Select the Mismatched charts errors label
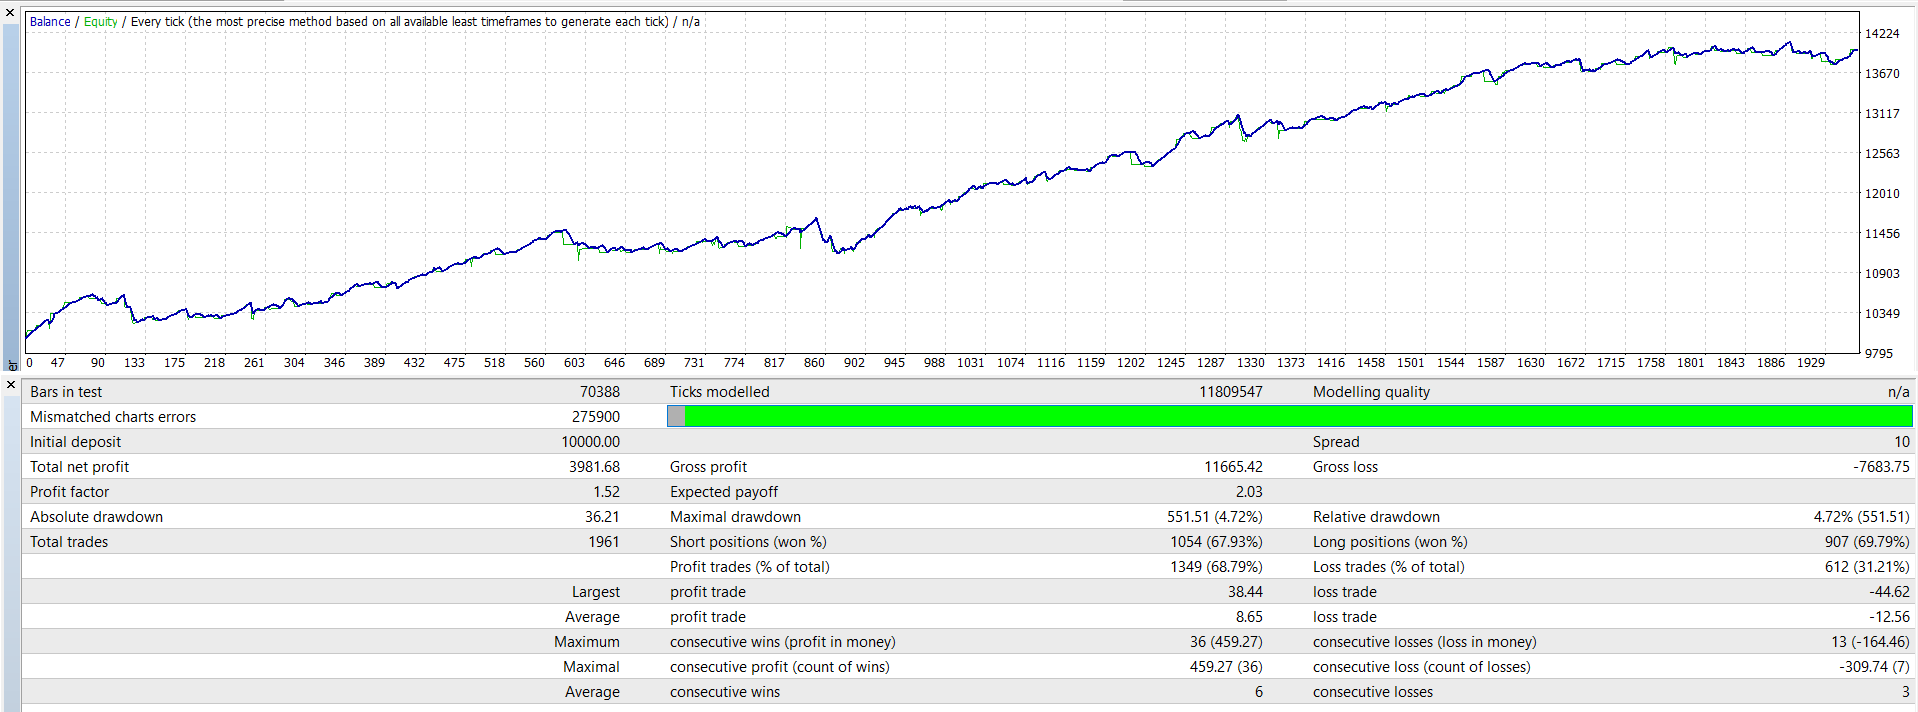 [x=113, y=417]
